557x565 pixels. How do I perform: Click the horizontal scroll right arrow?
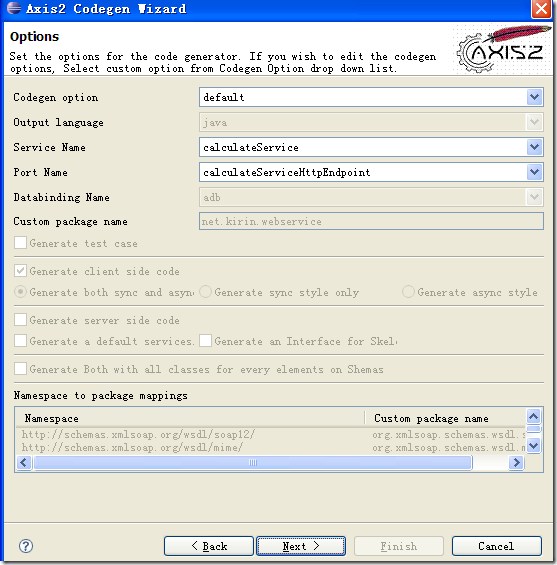[x=517, y=462]
